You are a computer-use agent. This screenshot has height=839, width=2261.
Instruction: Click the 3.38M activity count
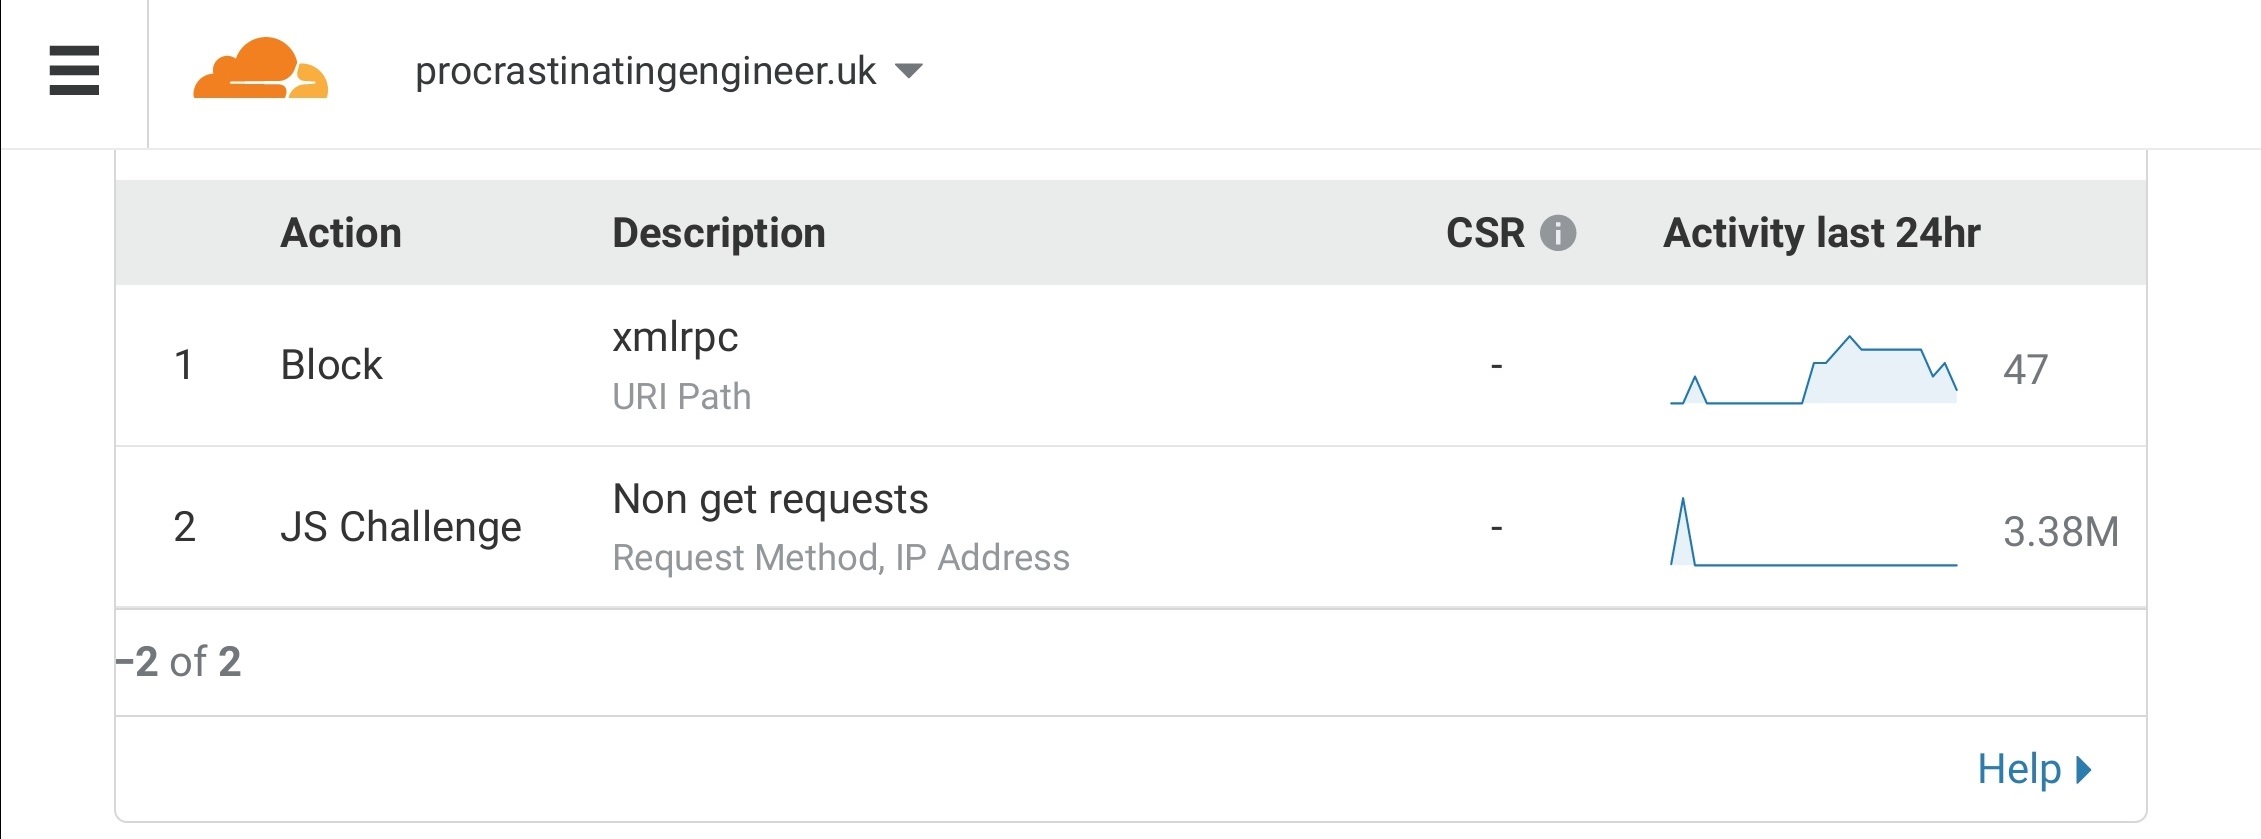[2060, 531]
